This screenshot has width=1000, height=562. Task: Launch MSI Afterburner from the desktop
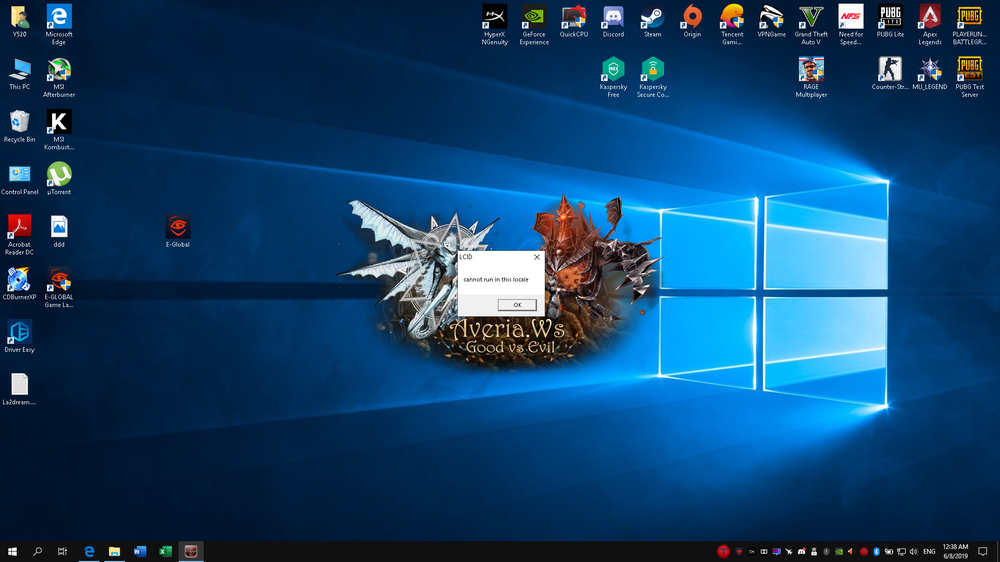(x=59, y=70)
